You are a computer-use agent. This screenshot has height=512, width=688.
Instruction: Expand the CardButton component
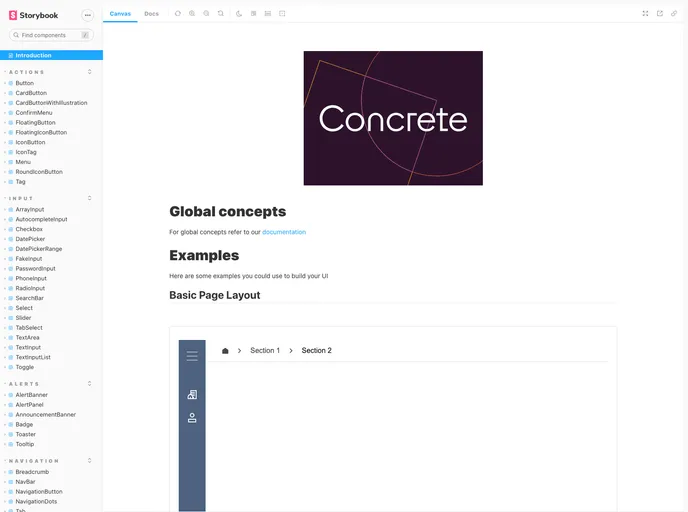pos(31,93)
